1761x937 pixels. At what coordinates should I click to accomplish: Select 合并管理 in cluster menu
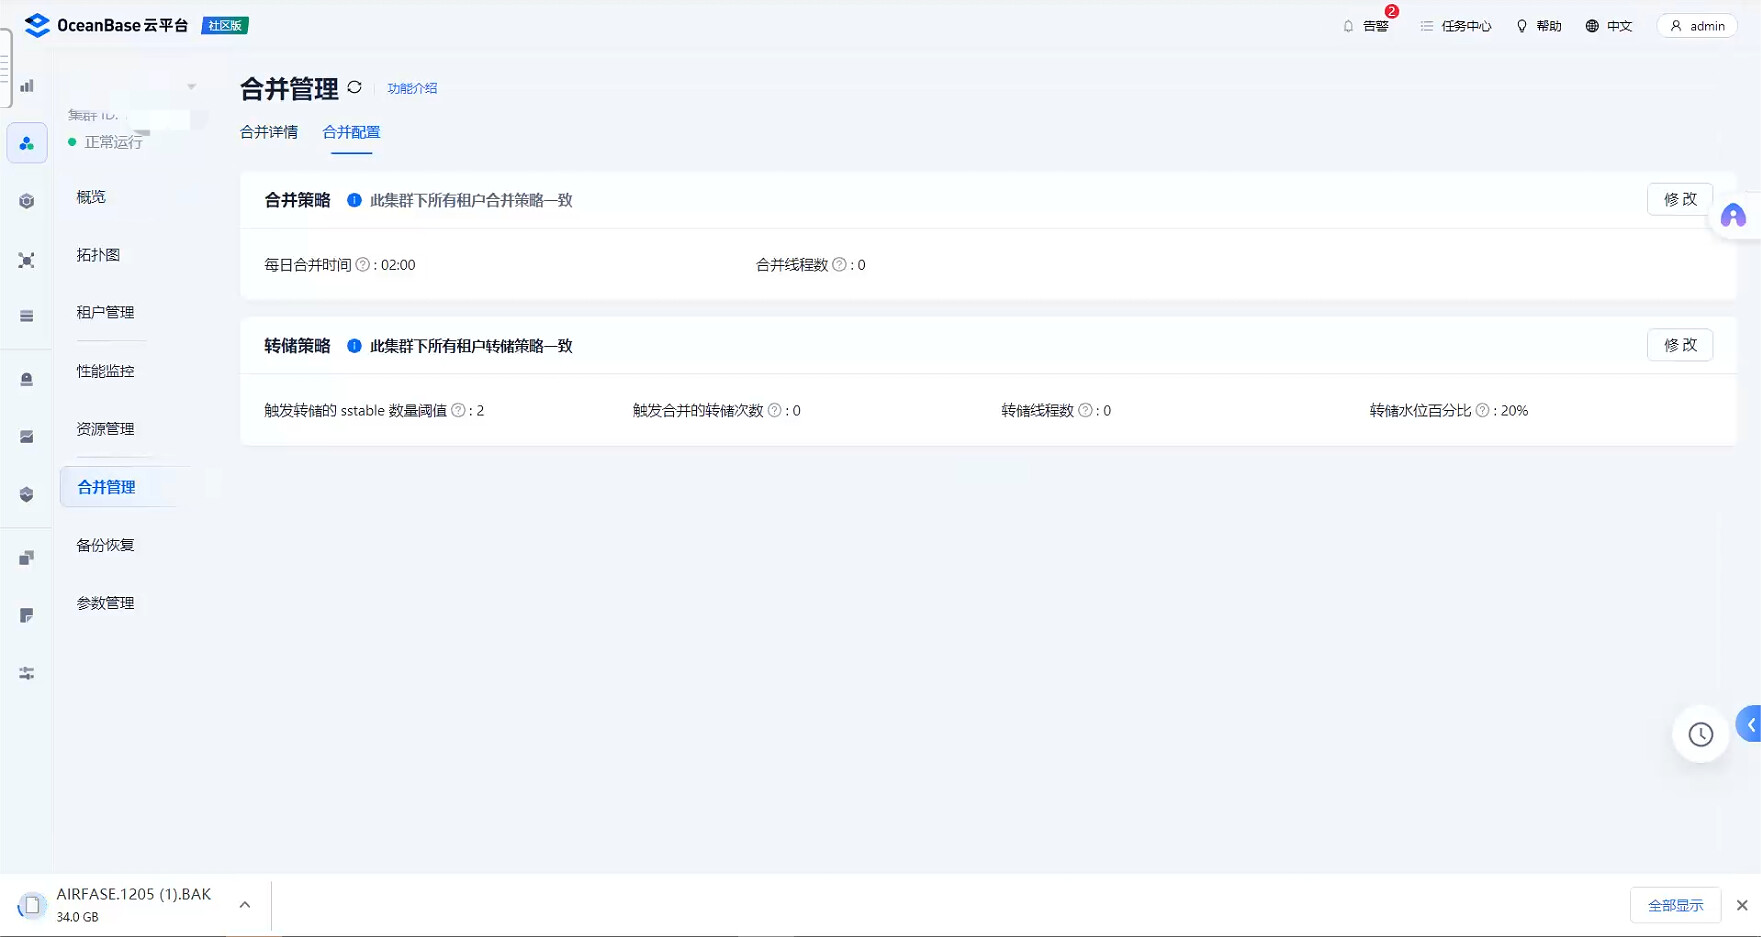point(106,487)
